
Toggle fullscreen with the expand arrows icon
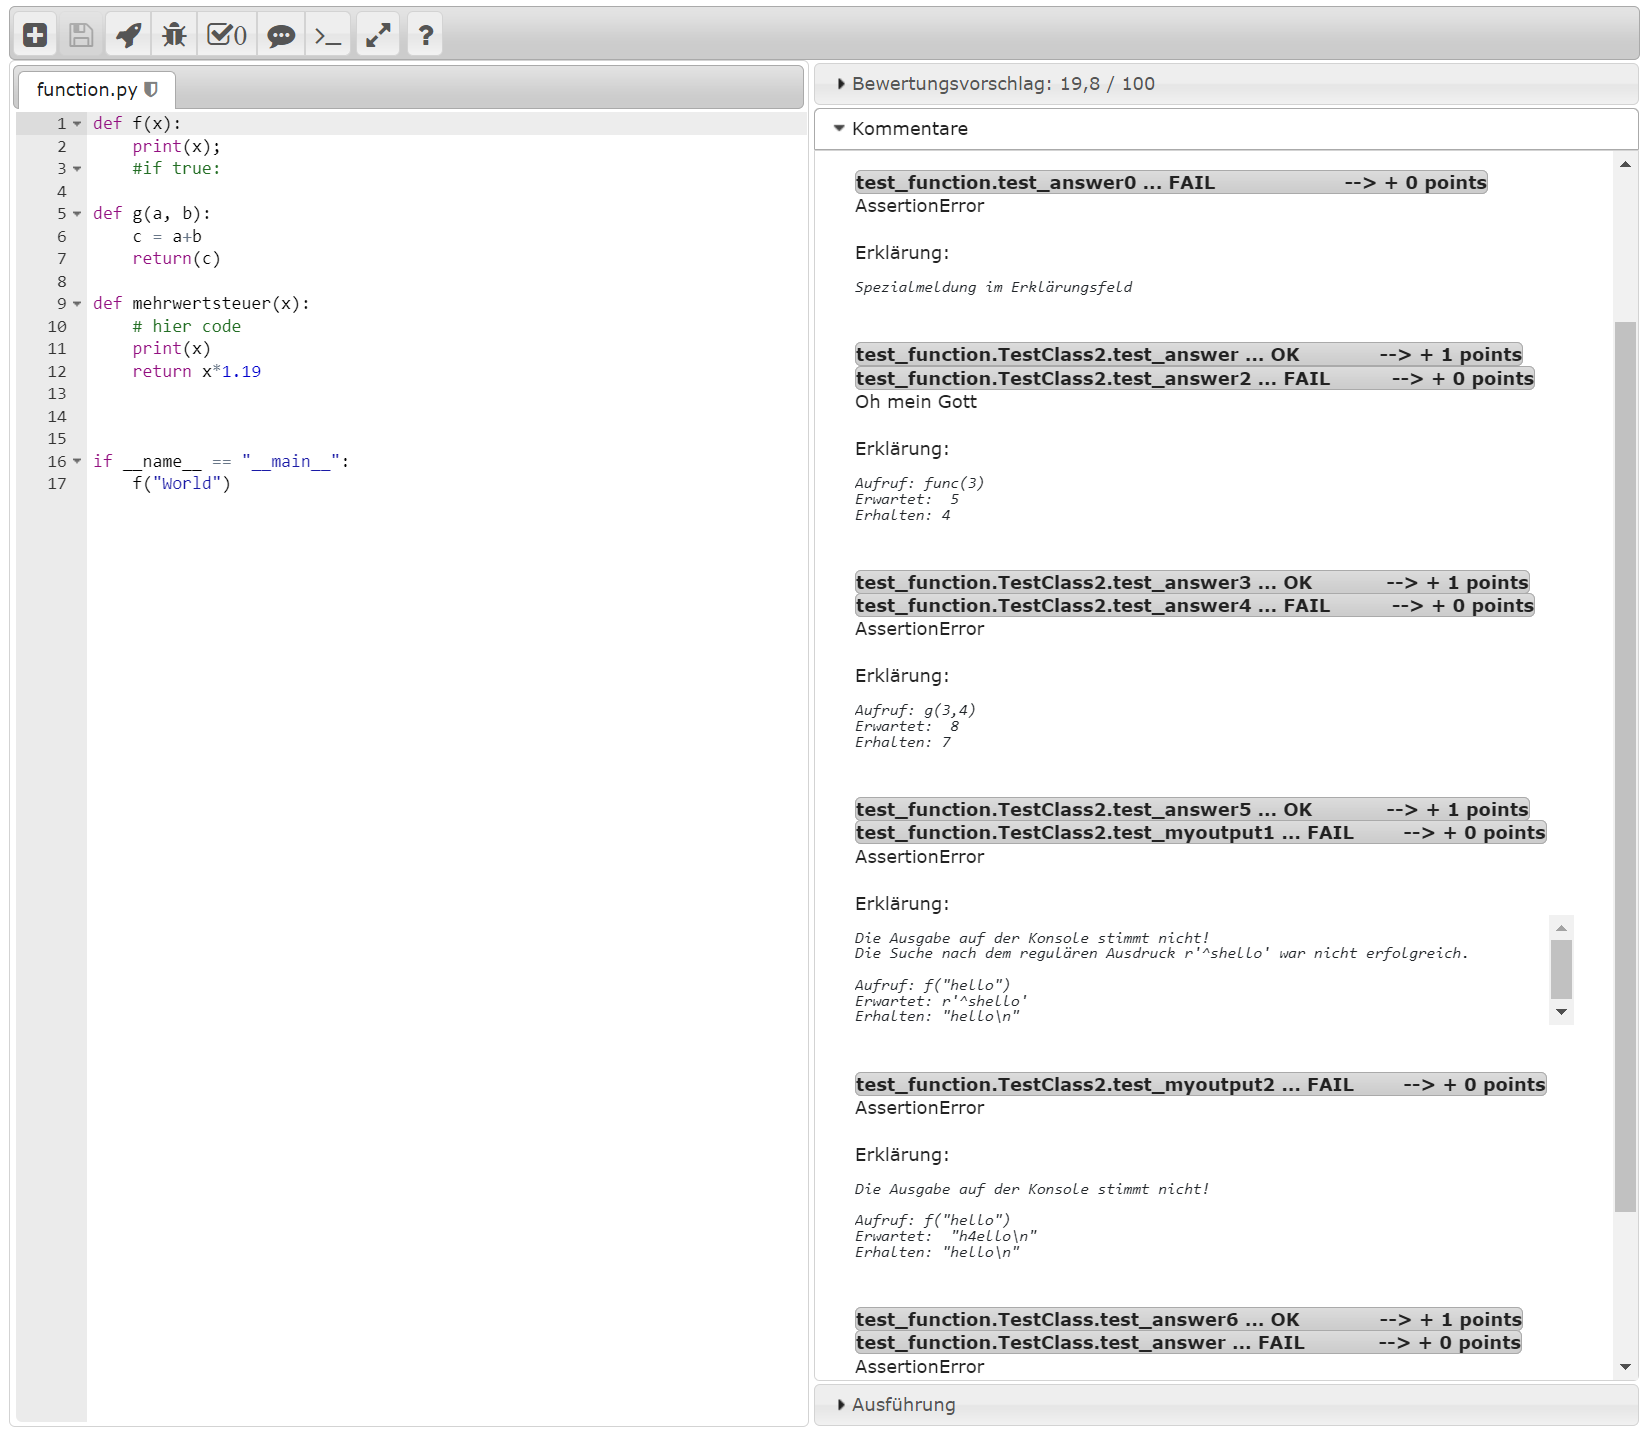tap(378, 35)
